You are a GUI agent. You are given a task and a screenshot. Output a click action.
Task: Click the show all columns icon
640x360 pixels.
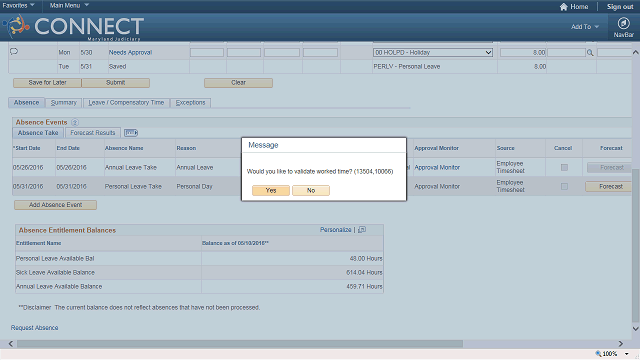(131, 133)
